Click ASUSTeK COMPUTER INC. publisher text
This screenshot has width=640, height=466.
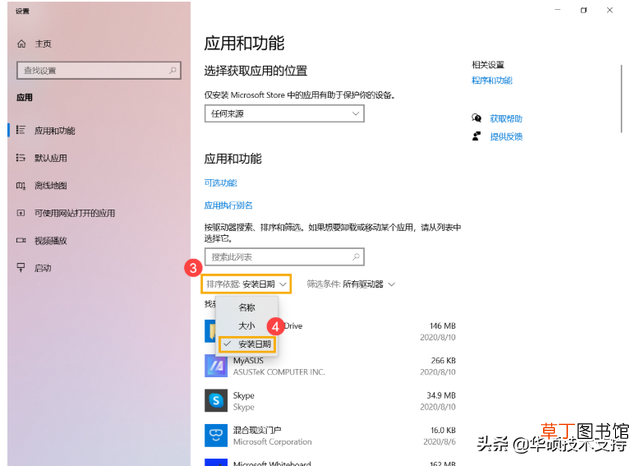279,372
